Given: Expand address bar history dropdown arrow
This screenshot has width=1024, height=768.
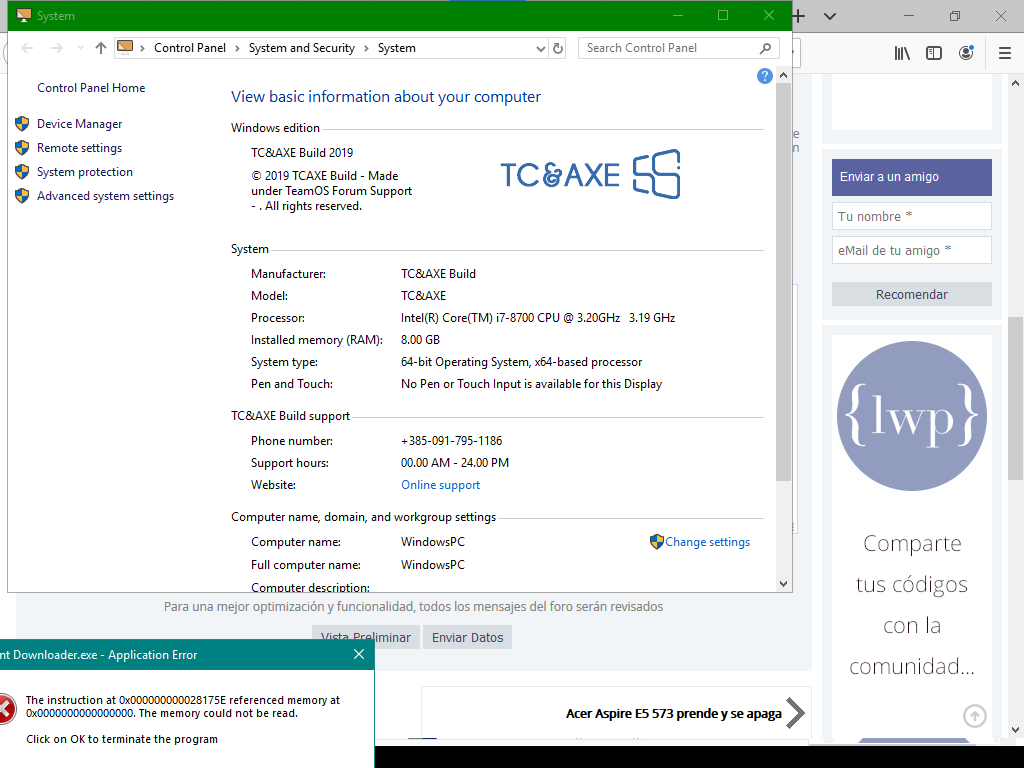Looking at the screenshot, I should point(541,48).
